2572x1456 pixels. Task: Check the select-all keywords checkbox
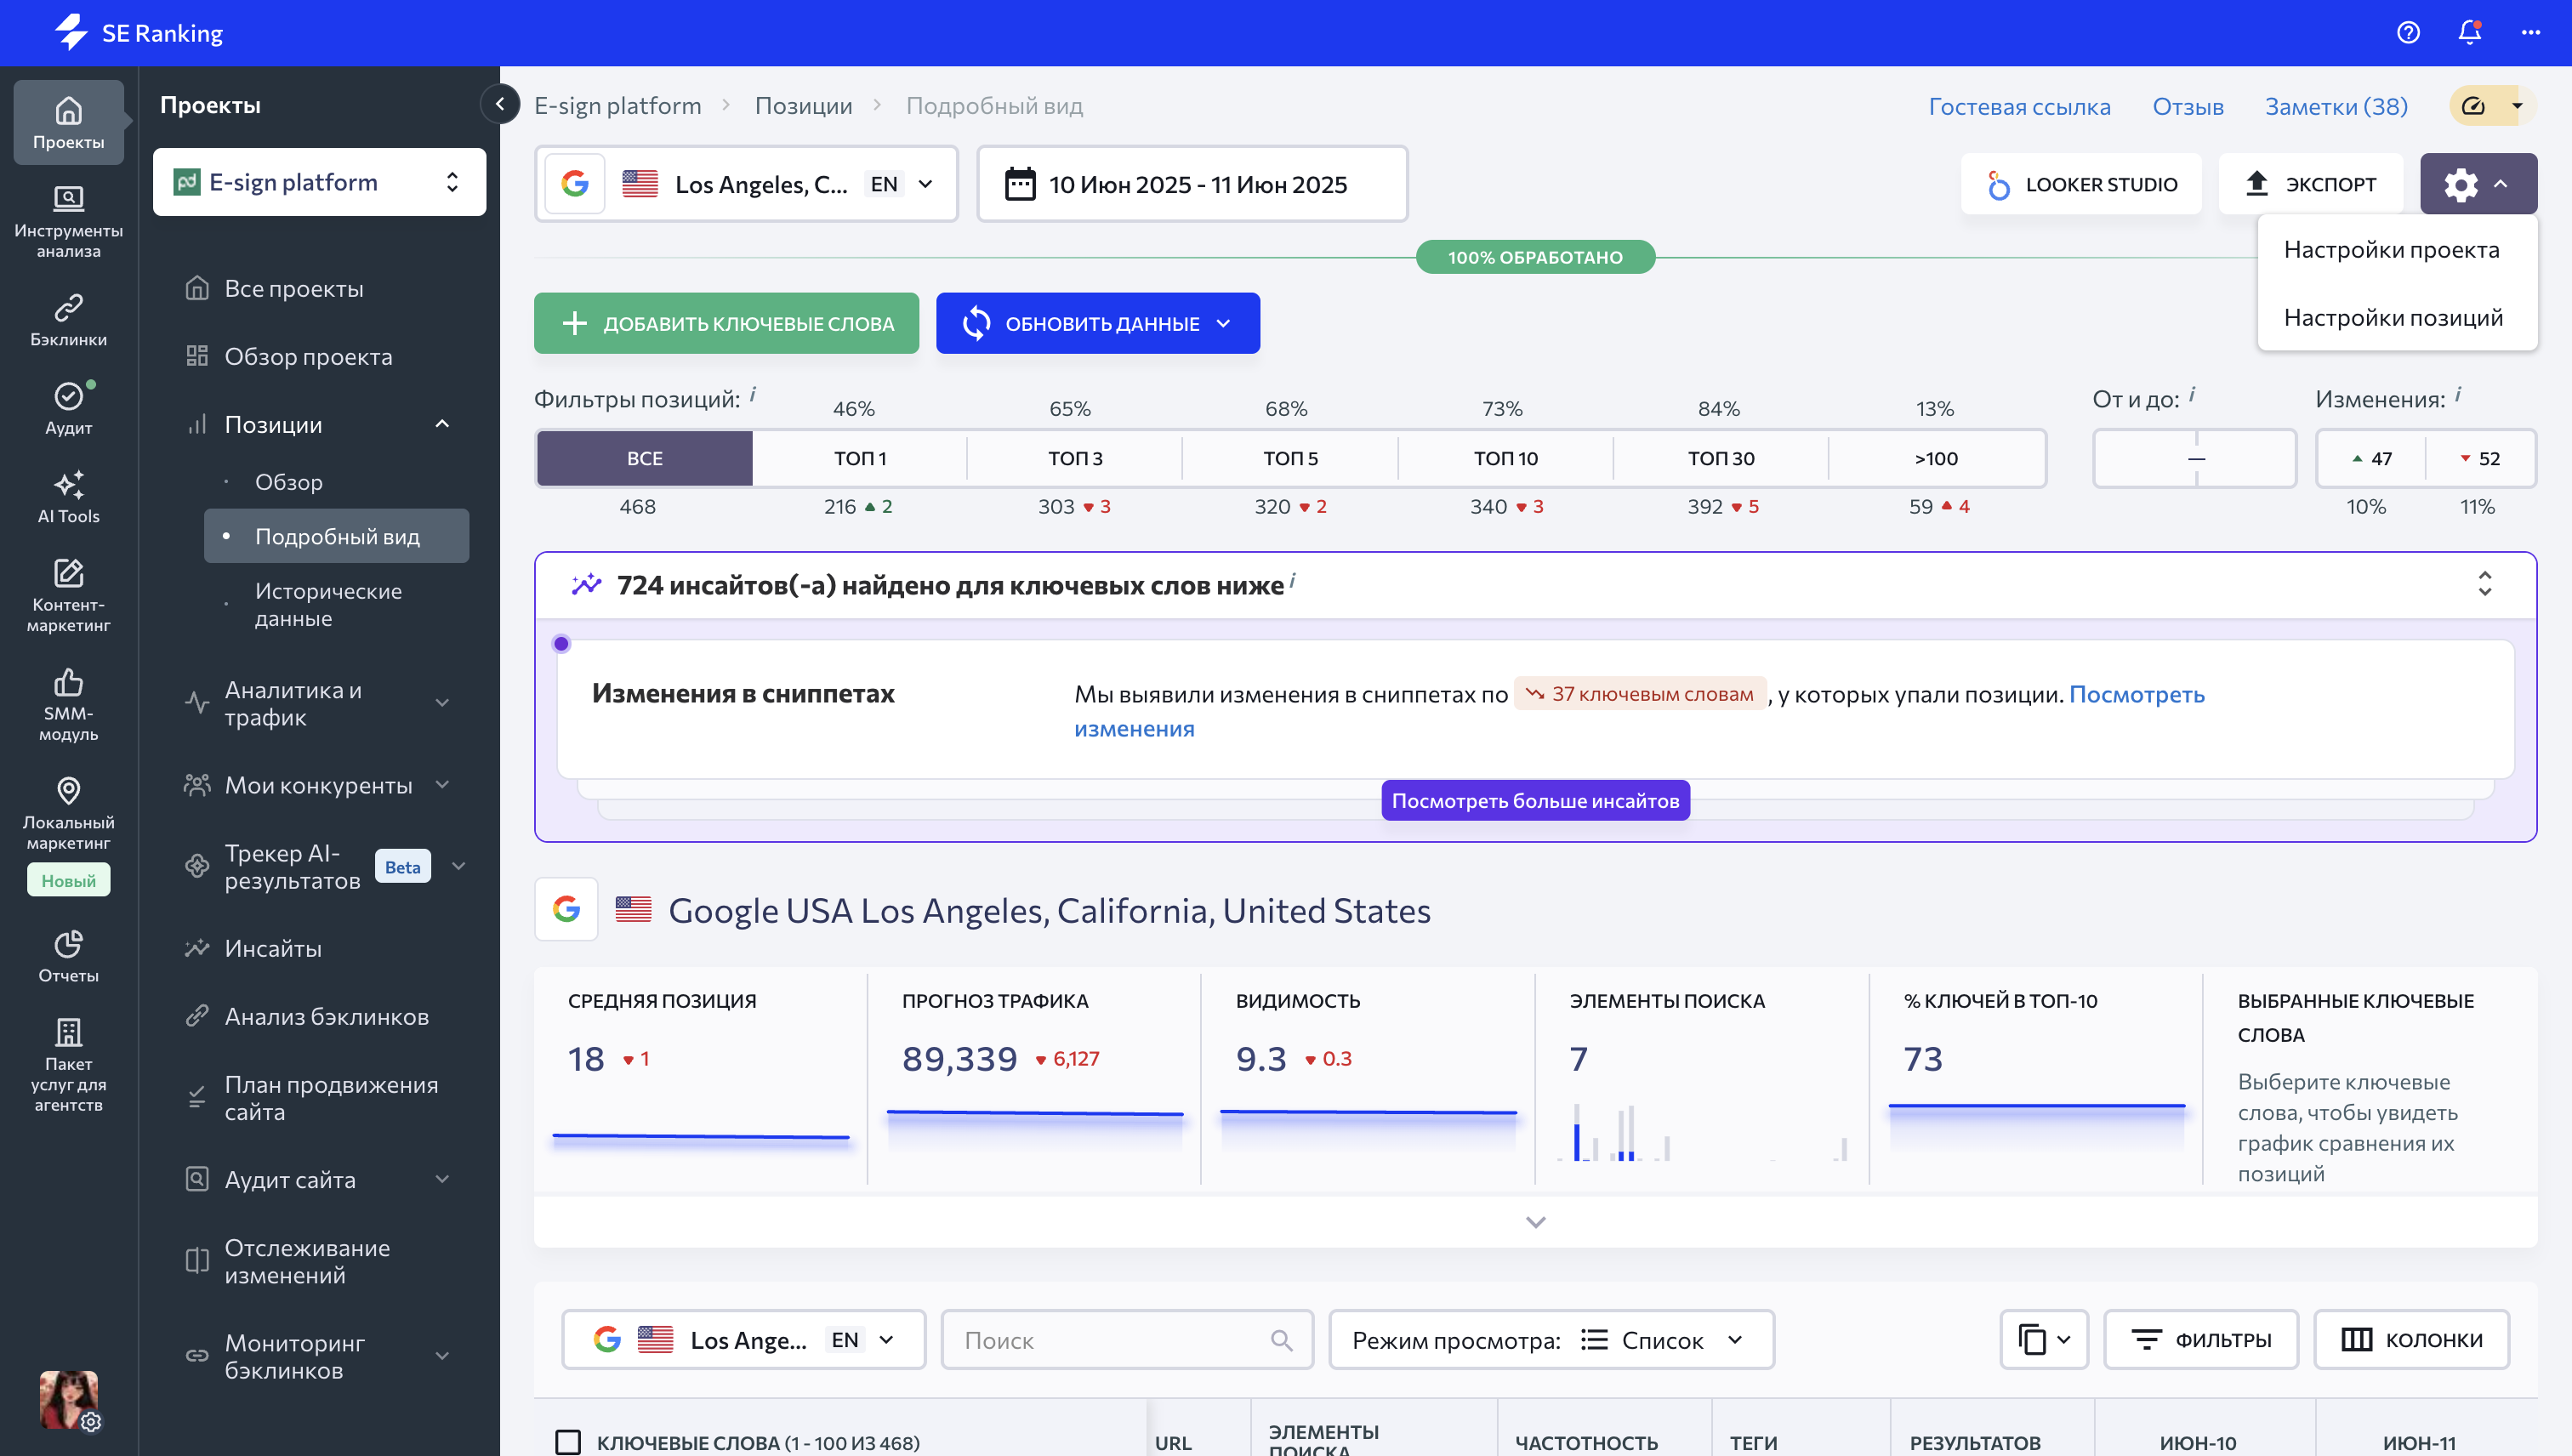point(568,1441)
